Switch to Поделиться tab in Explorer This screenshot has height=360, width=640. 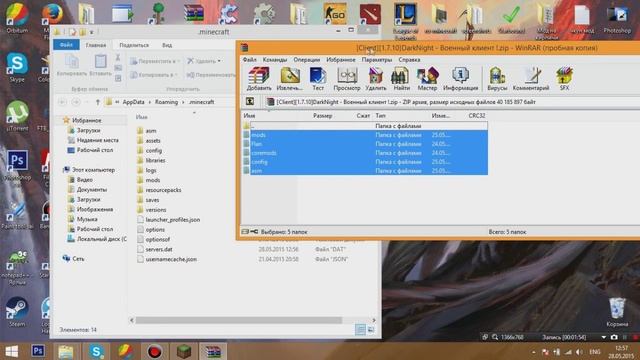point(134,45)
